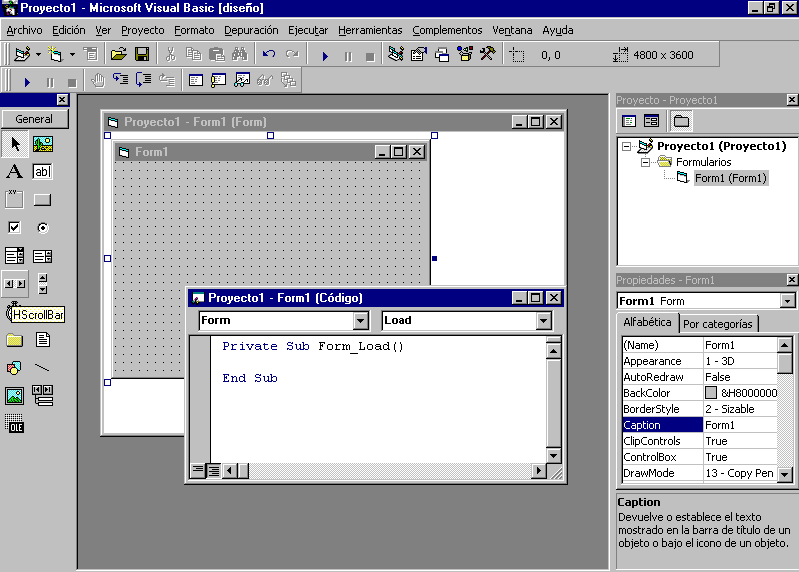Click the Find binoculars icon

click(239, 54)
